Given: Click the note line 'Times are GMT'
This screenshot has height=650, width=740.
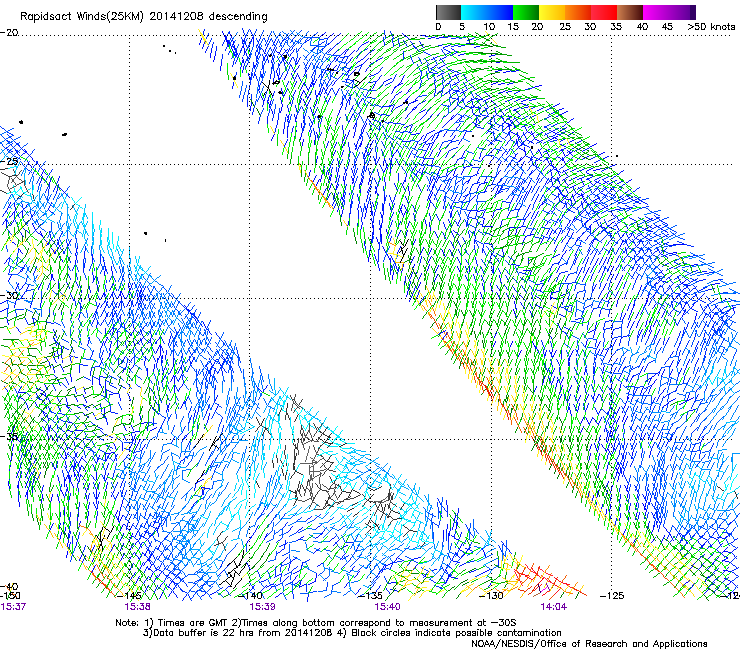Looking at the screenshot, I should coord(193,623).
